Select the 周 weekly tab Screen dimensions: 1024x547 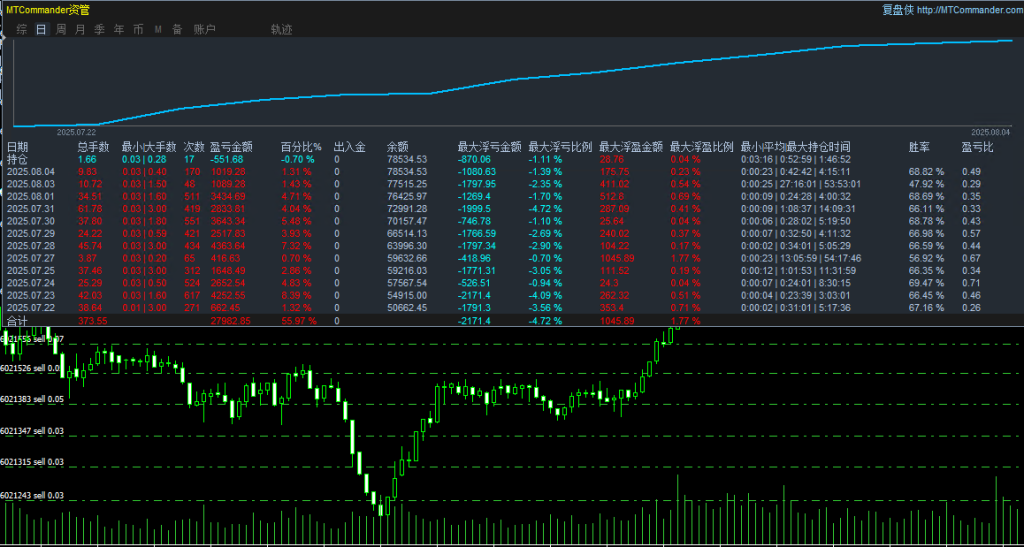(x=61, y=30)
